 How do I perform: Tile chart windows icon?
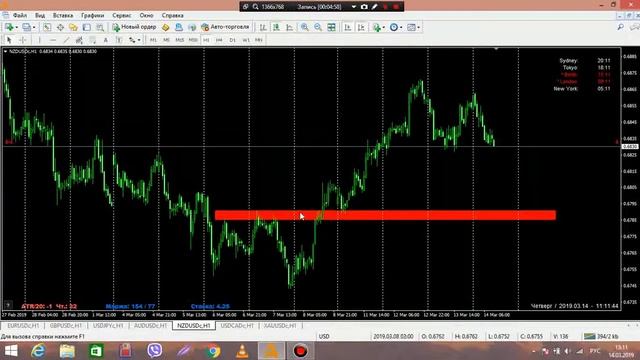331,27
